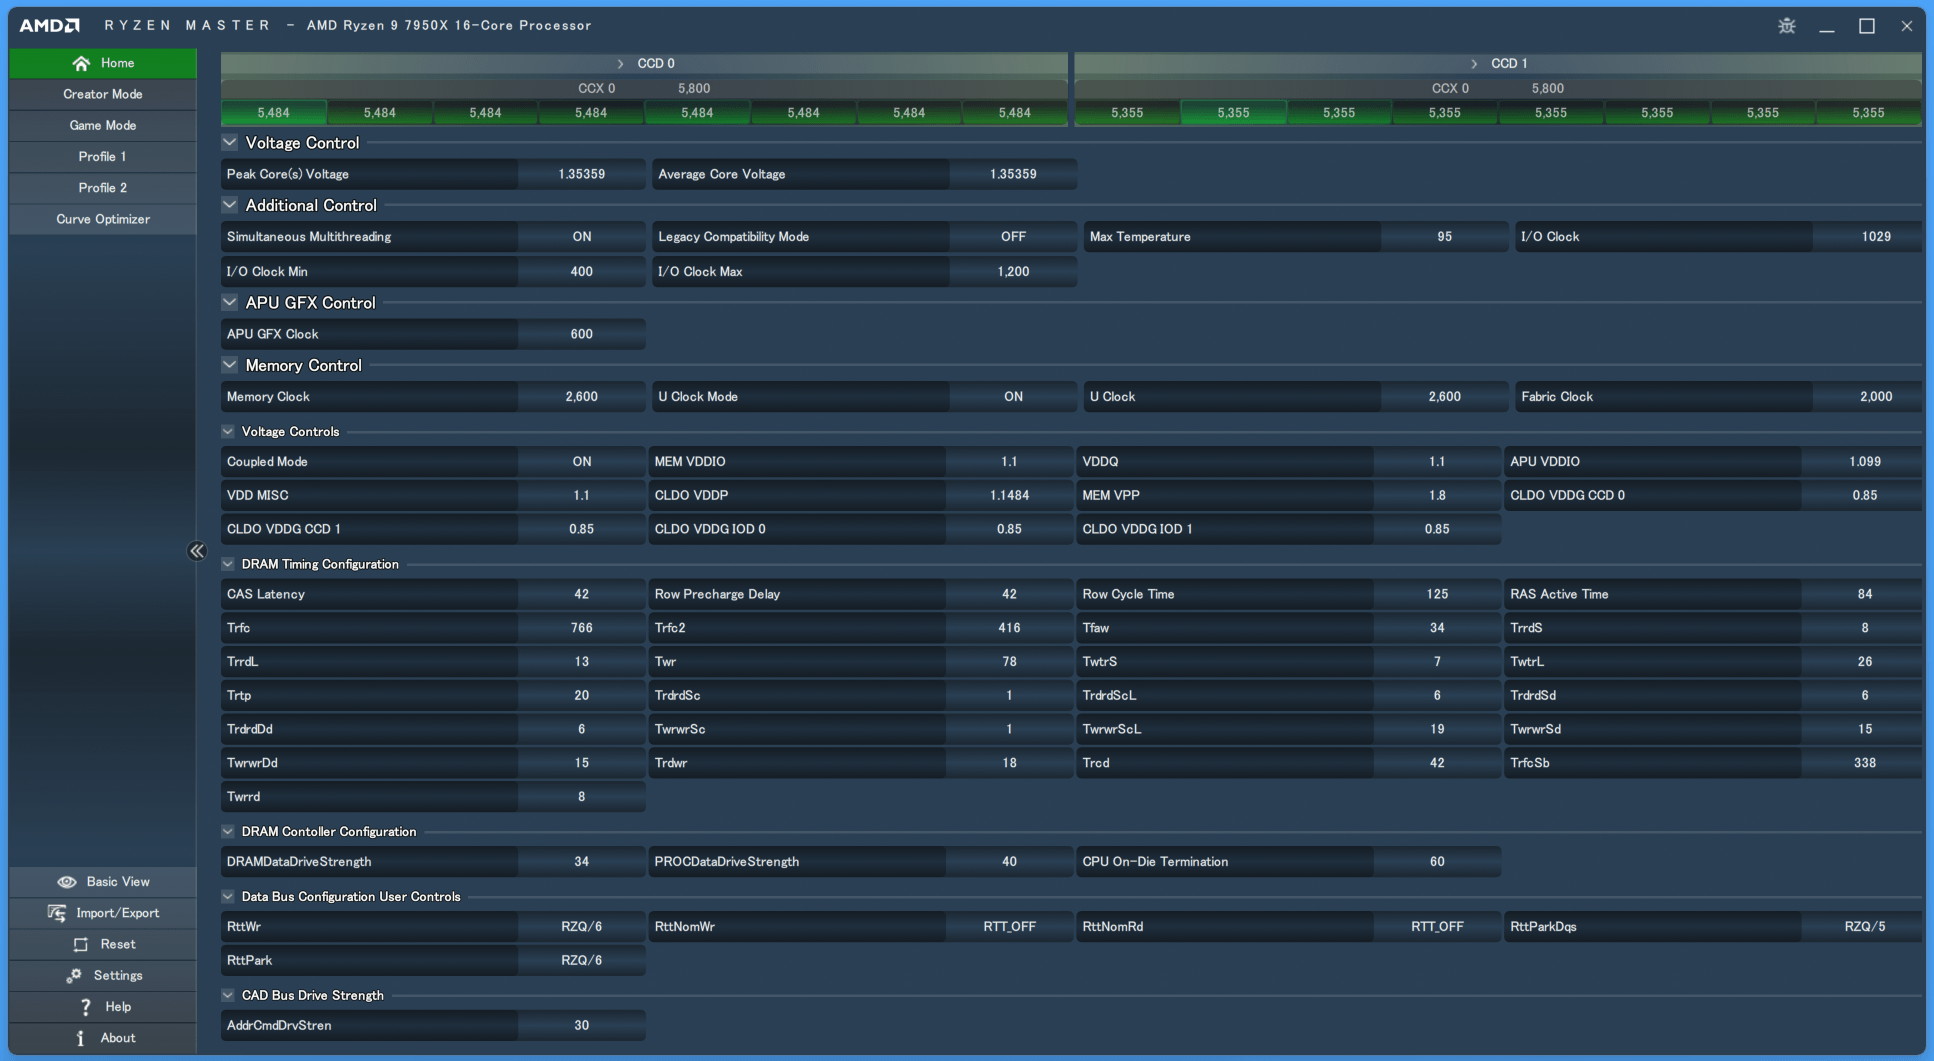1934x1061 pixels.
Task: Open the Settings page
Action: pos(103,975)
